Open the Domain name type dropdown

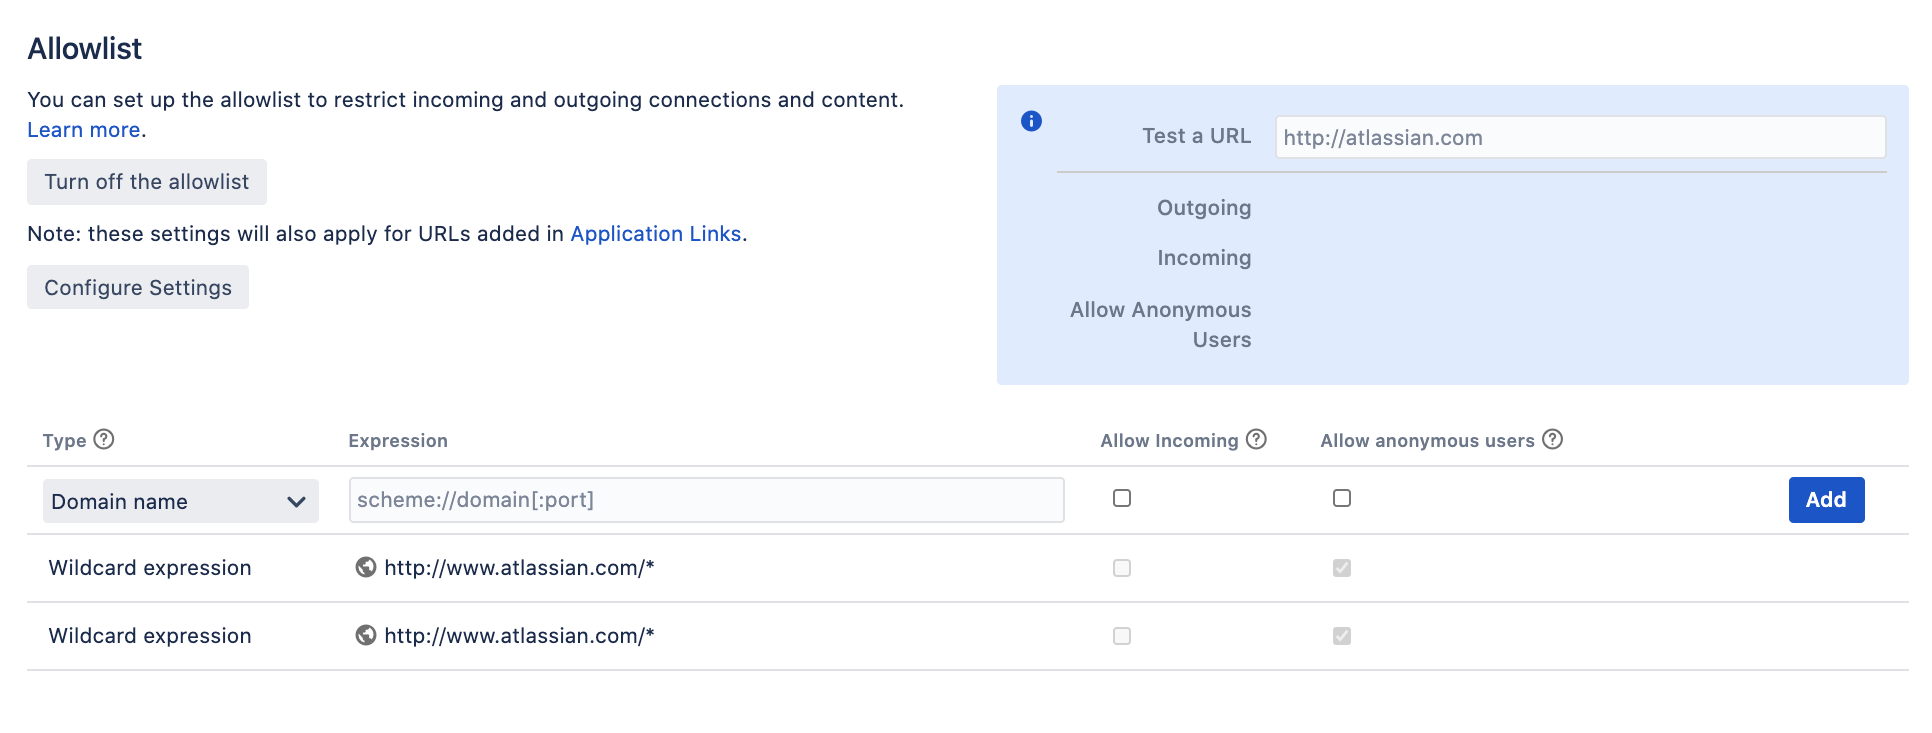(181, 501)
